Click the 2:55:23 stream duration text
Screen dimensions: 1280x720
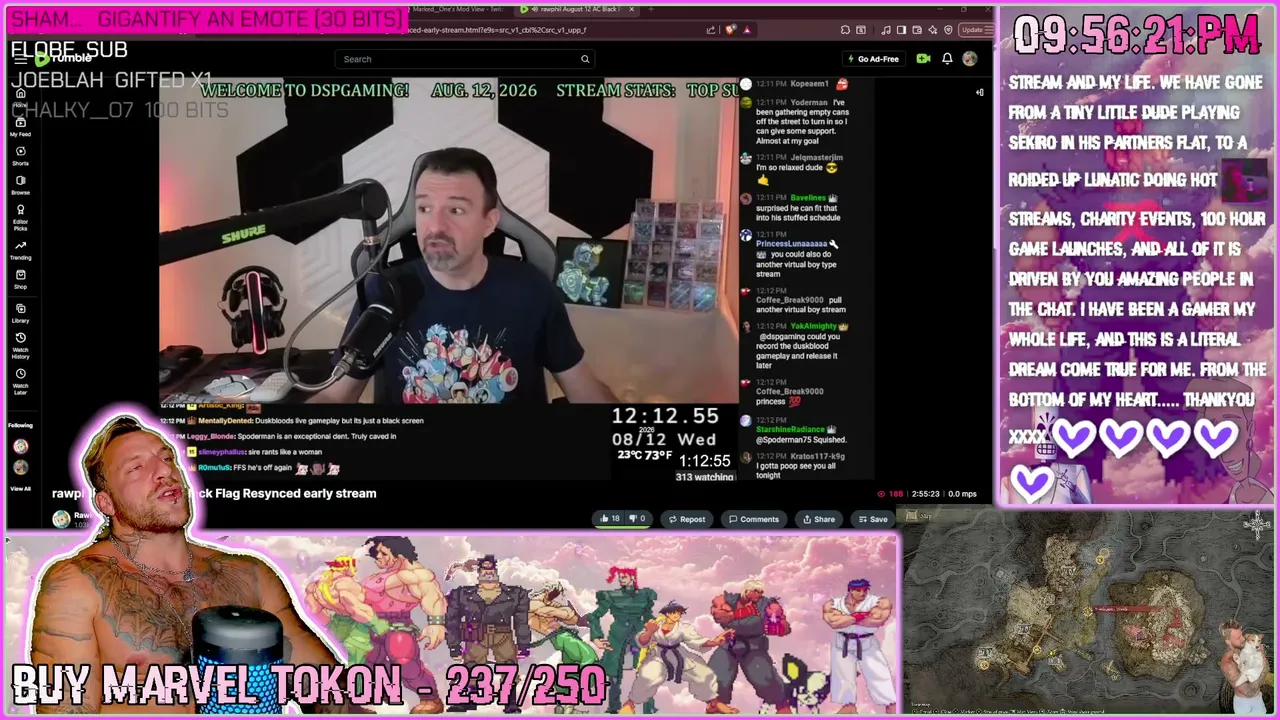(924, 494)
